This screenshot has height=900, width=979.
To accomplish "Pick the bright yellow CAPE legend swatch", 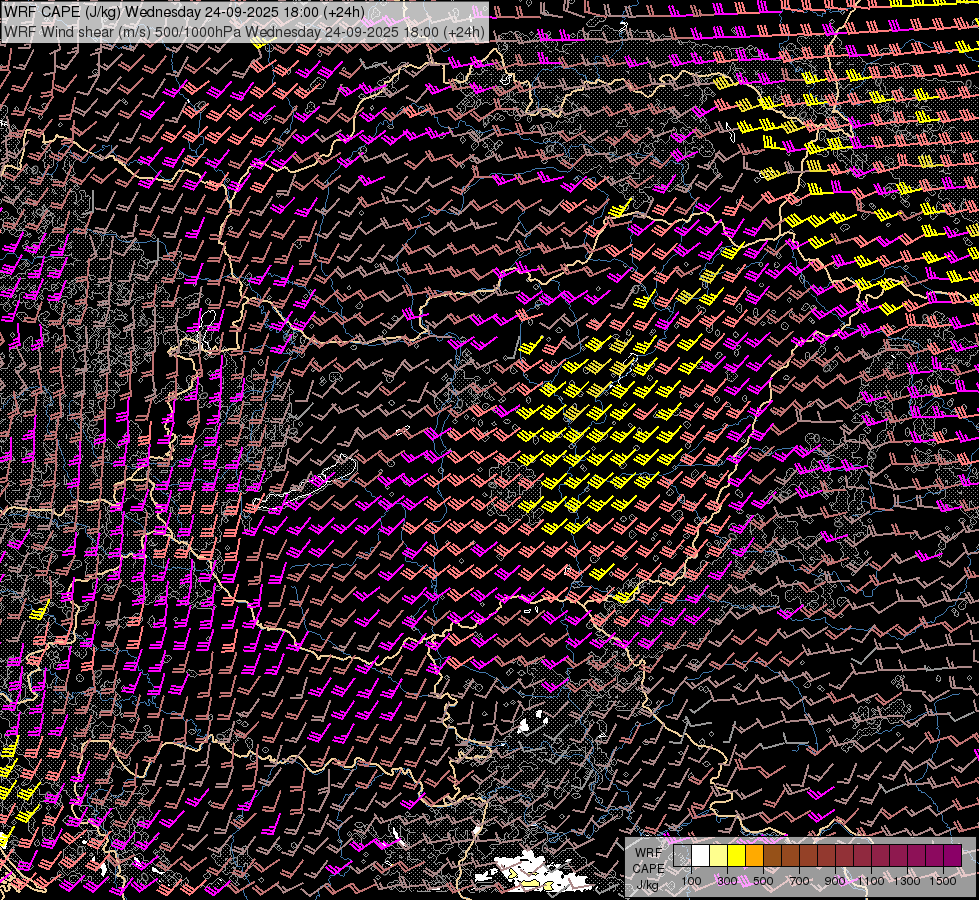I will (736, 856).
